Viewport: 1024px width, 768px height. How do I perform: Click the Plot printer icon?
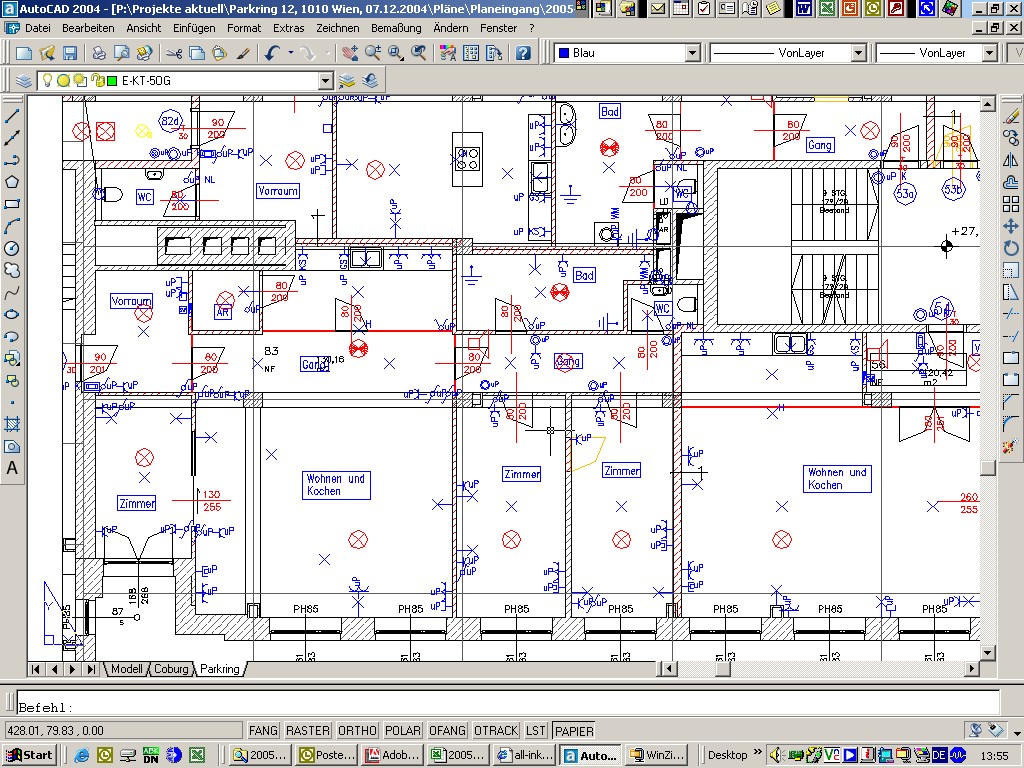point(99,54)
